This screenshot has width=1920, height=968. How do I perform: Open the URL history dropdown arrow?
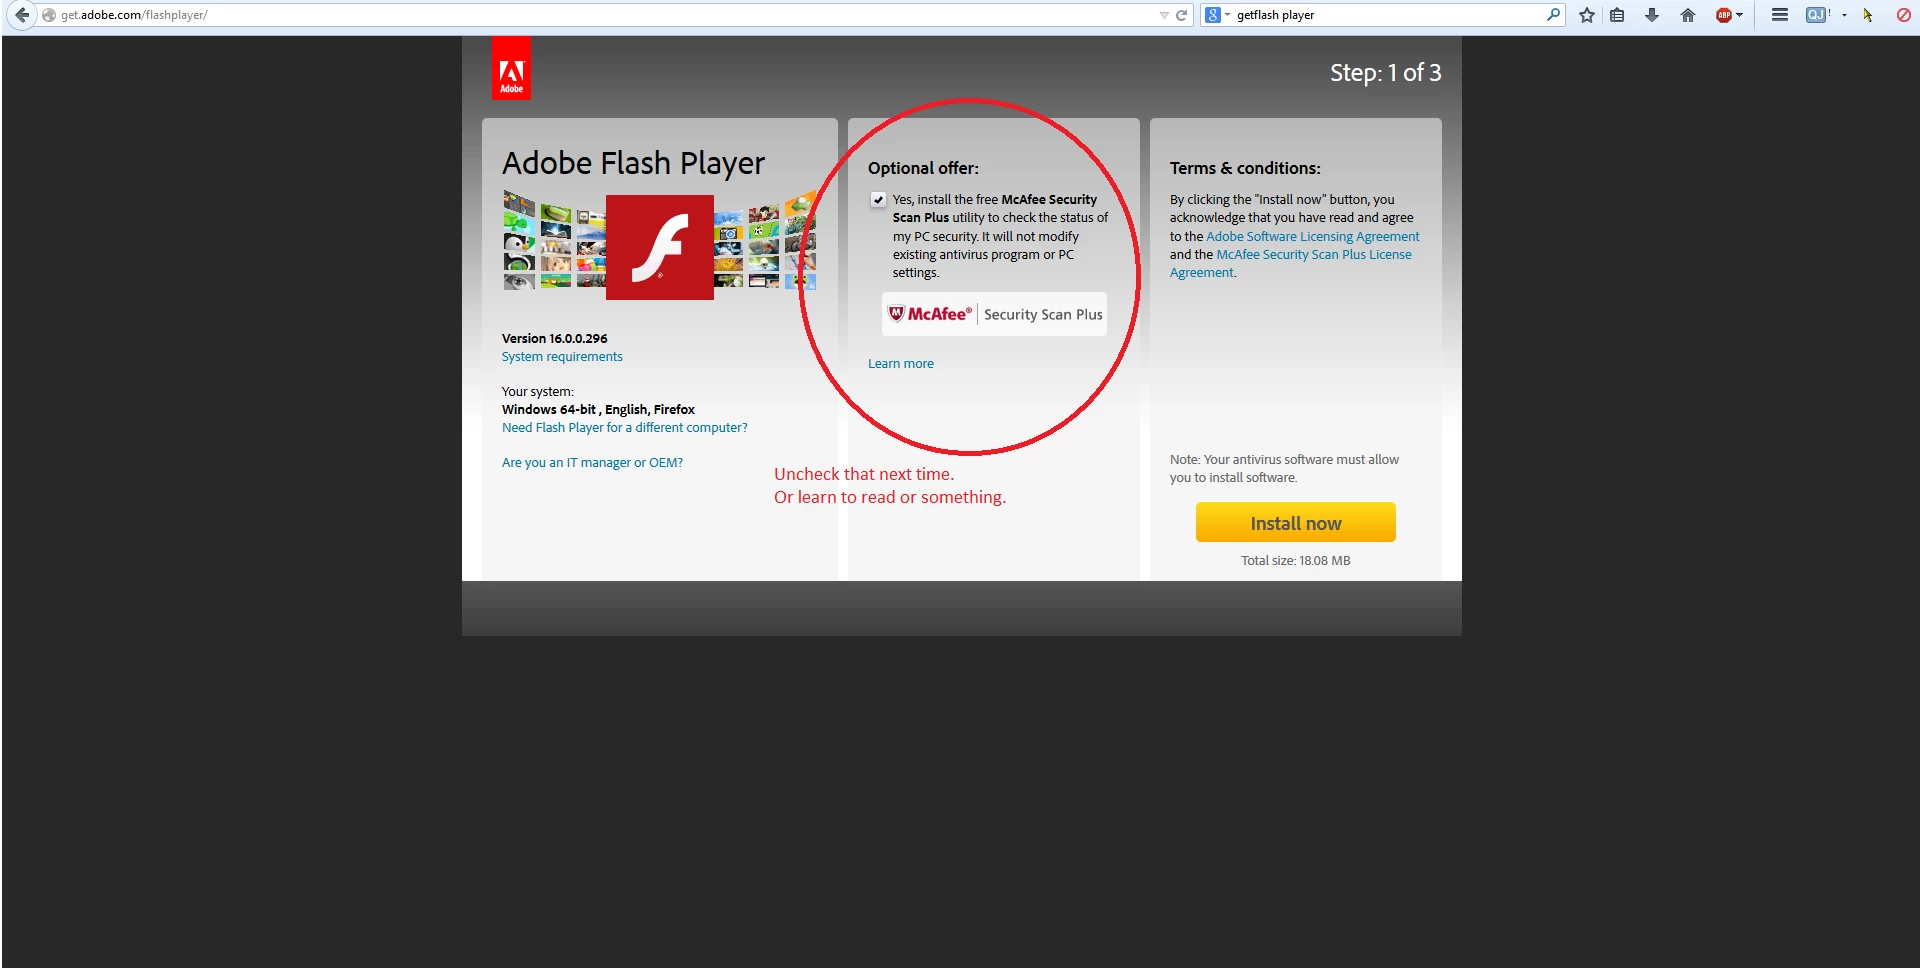[x=1164, y=15]
